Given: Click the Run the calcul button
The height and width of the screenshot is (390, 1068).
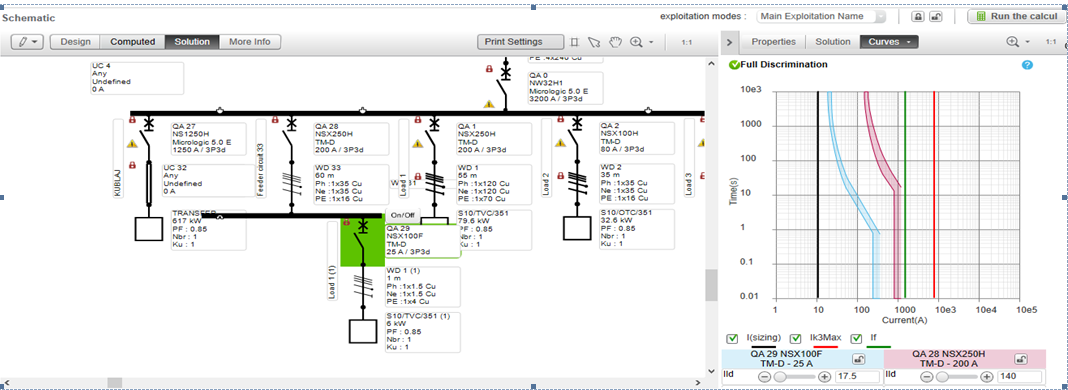Looking at the screenshot, I should click(x=1016, y=16).
